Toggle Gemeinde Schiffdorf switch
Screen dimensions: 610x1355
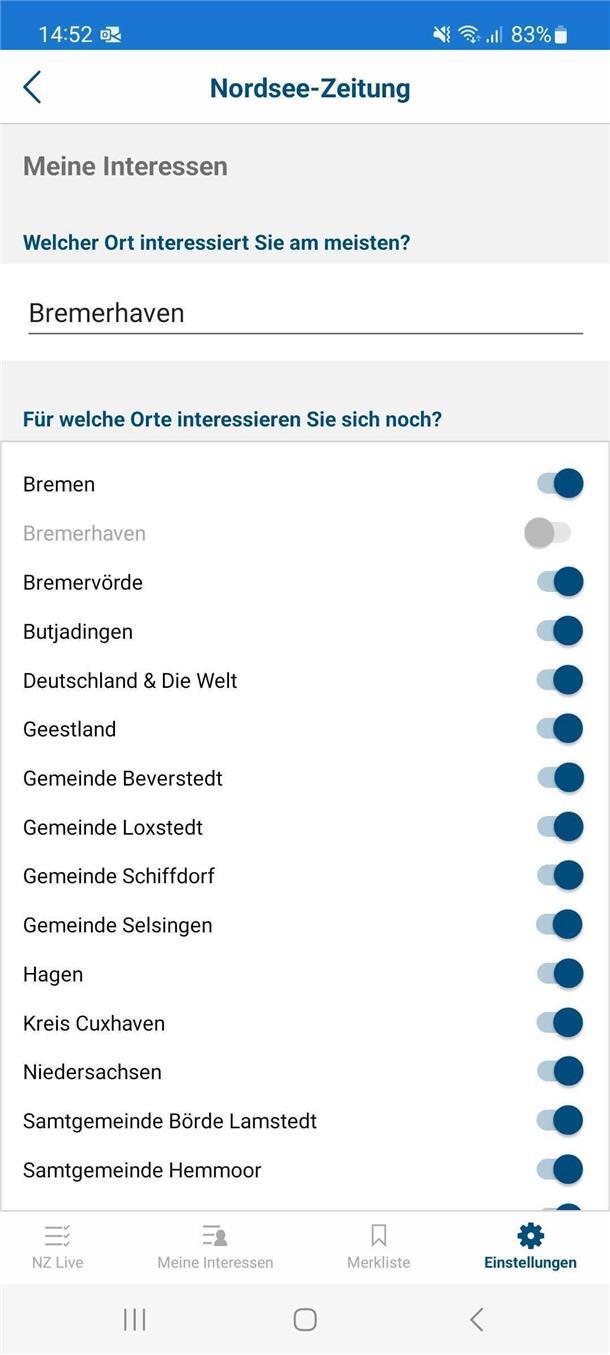pos(560,876)
